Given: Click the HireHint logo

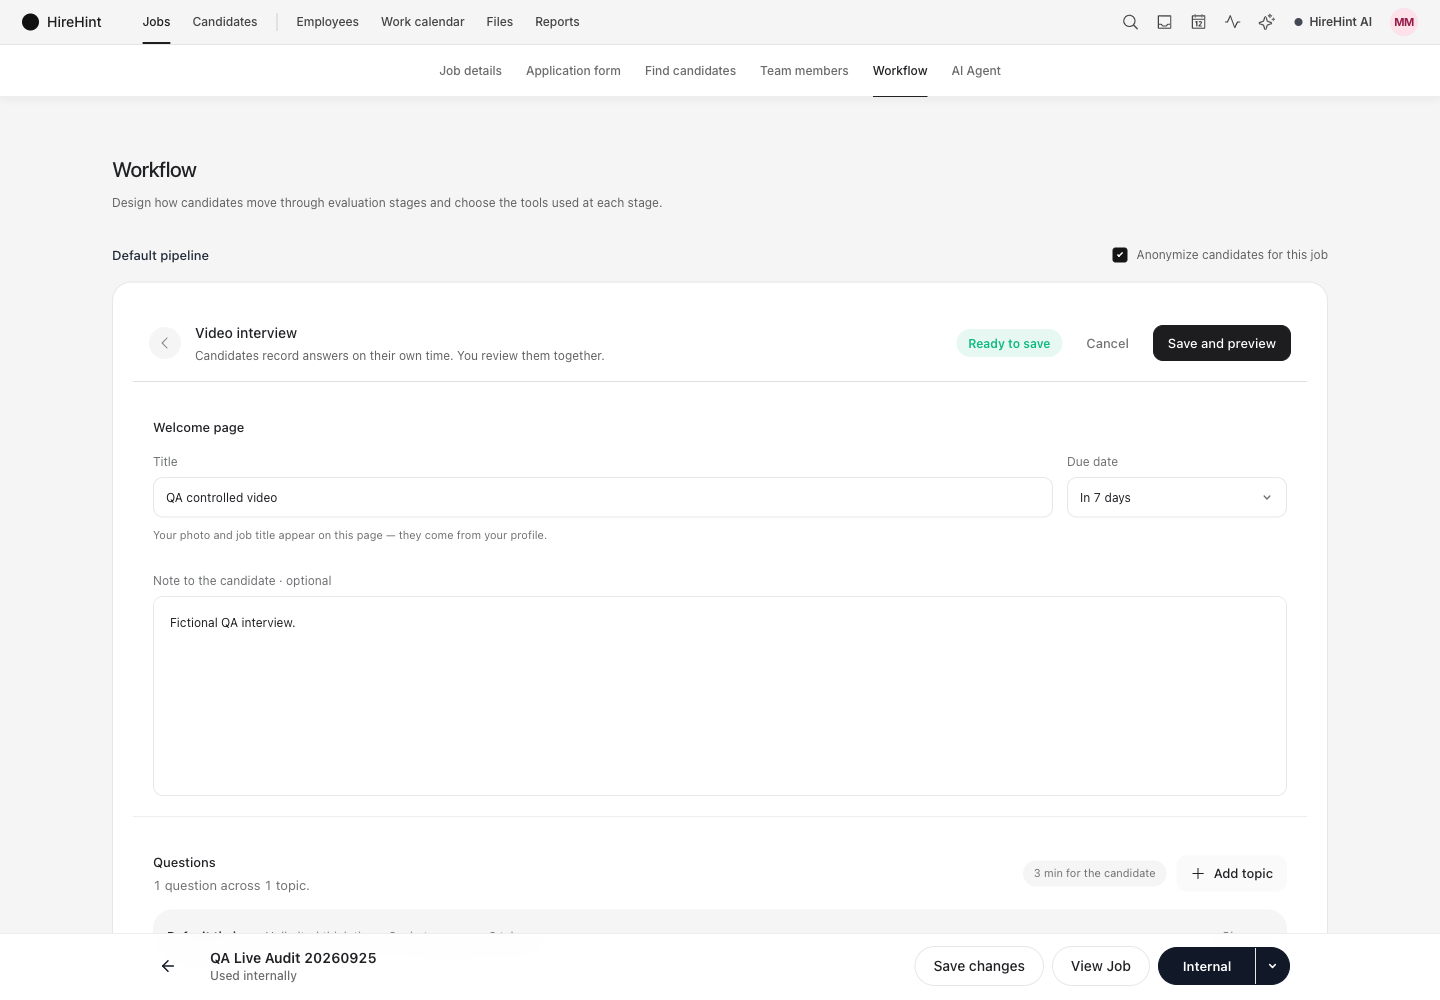Looking at the screenshot, I should (61, 22).
